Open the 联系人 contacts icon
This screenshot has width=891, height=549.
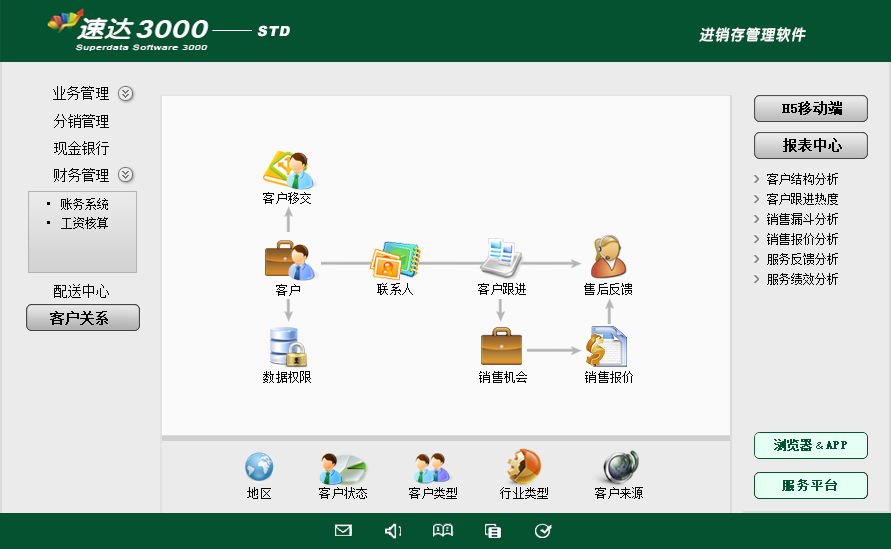395,260
